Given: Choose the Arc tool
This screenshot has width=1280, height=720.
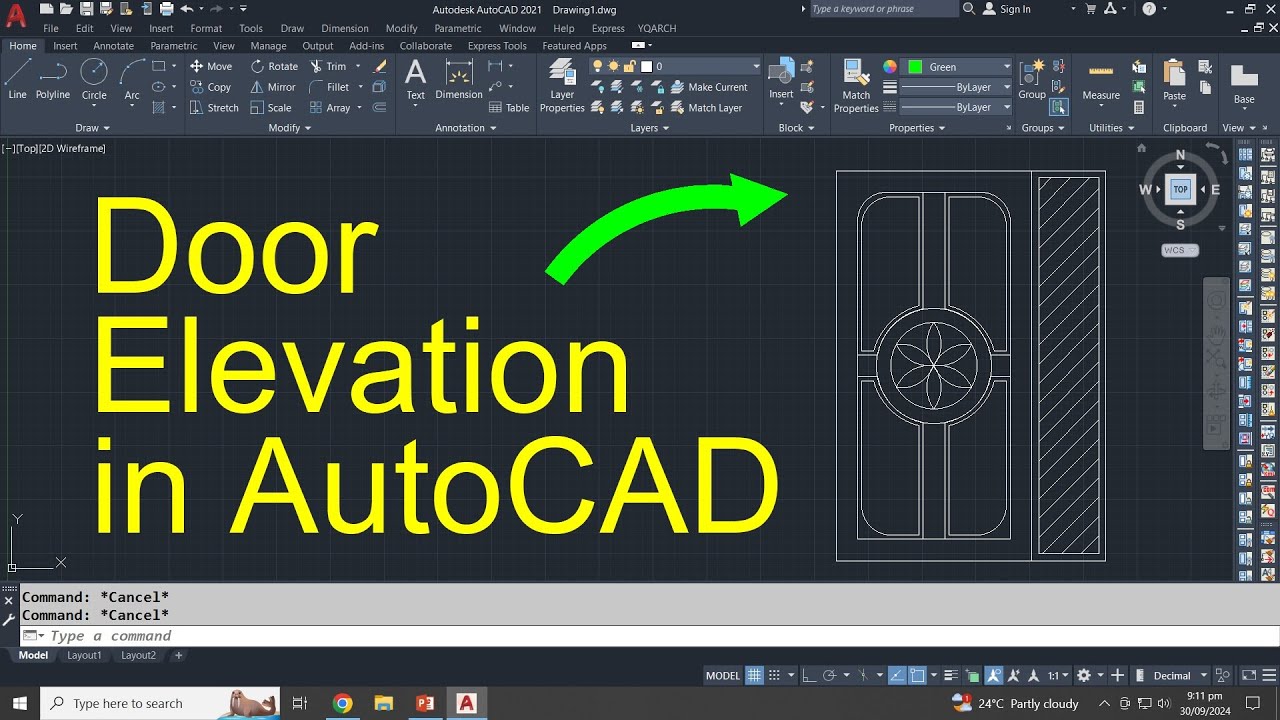Looking at the screenshot, I should tap(132, 80).
